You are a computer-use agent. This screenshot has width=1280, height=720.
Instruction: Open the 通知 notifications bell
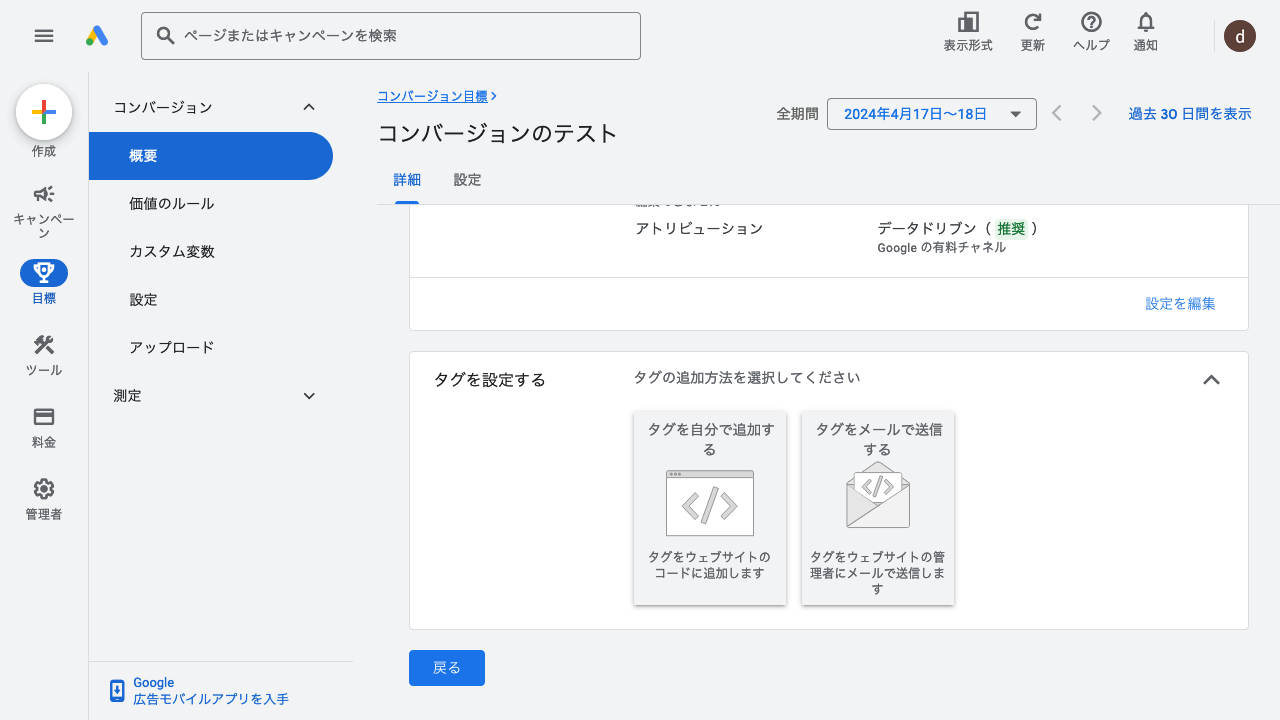click(x=1146, y=32)
